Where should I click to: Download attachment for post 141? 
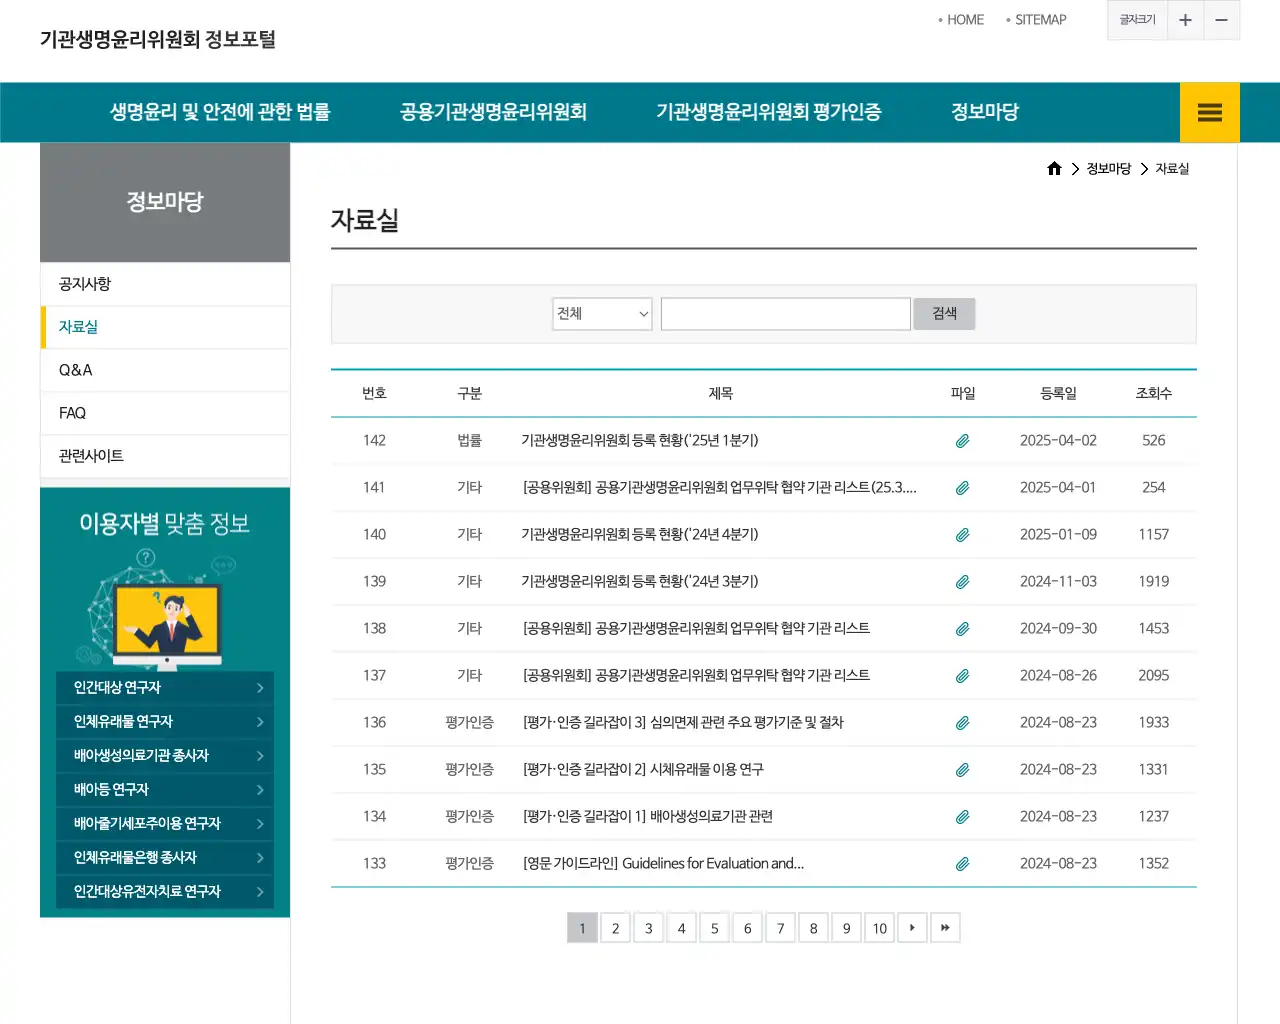tap(962, 488)
